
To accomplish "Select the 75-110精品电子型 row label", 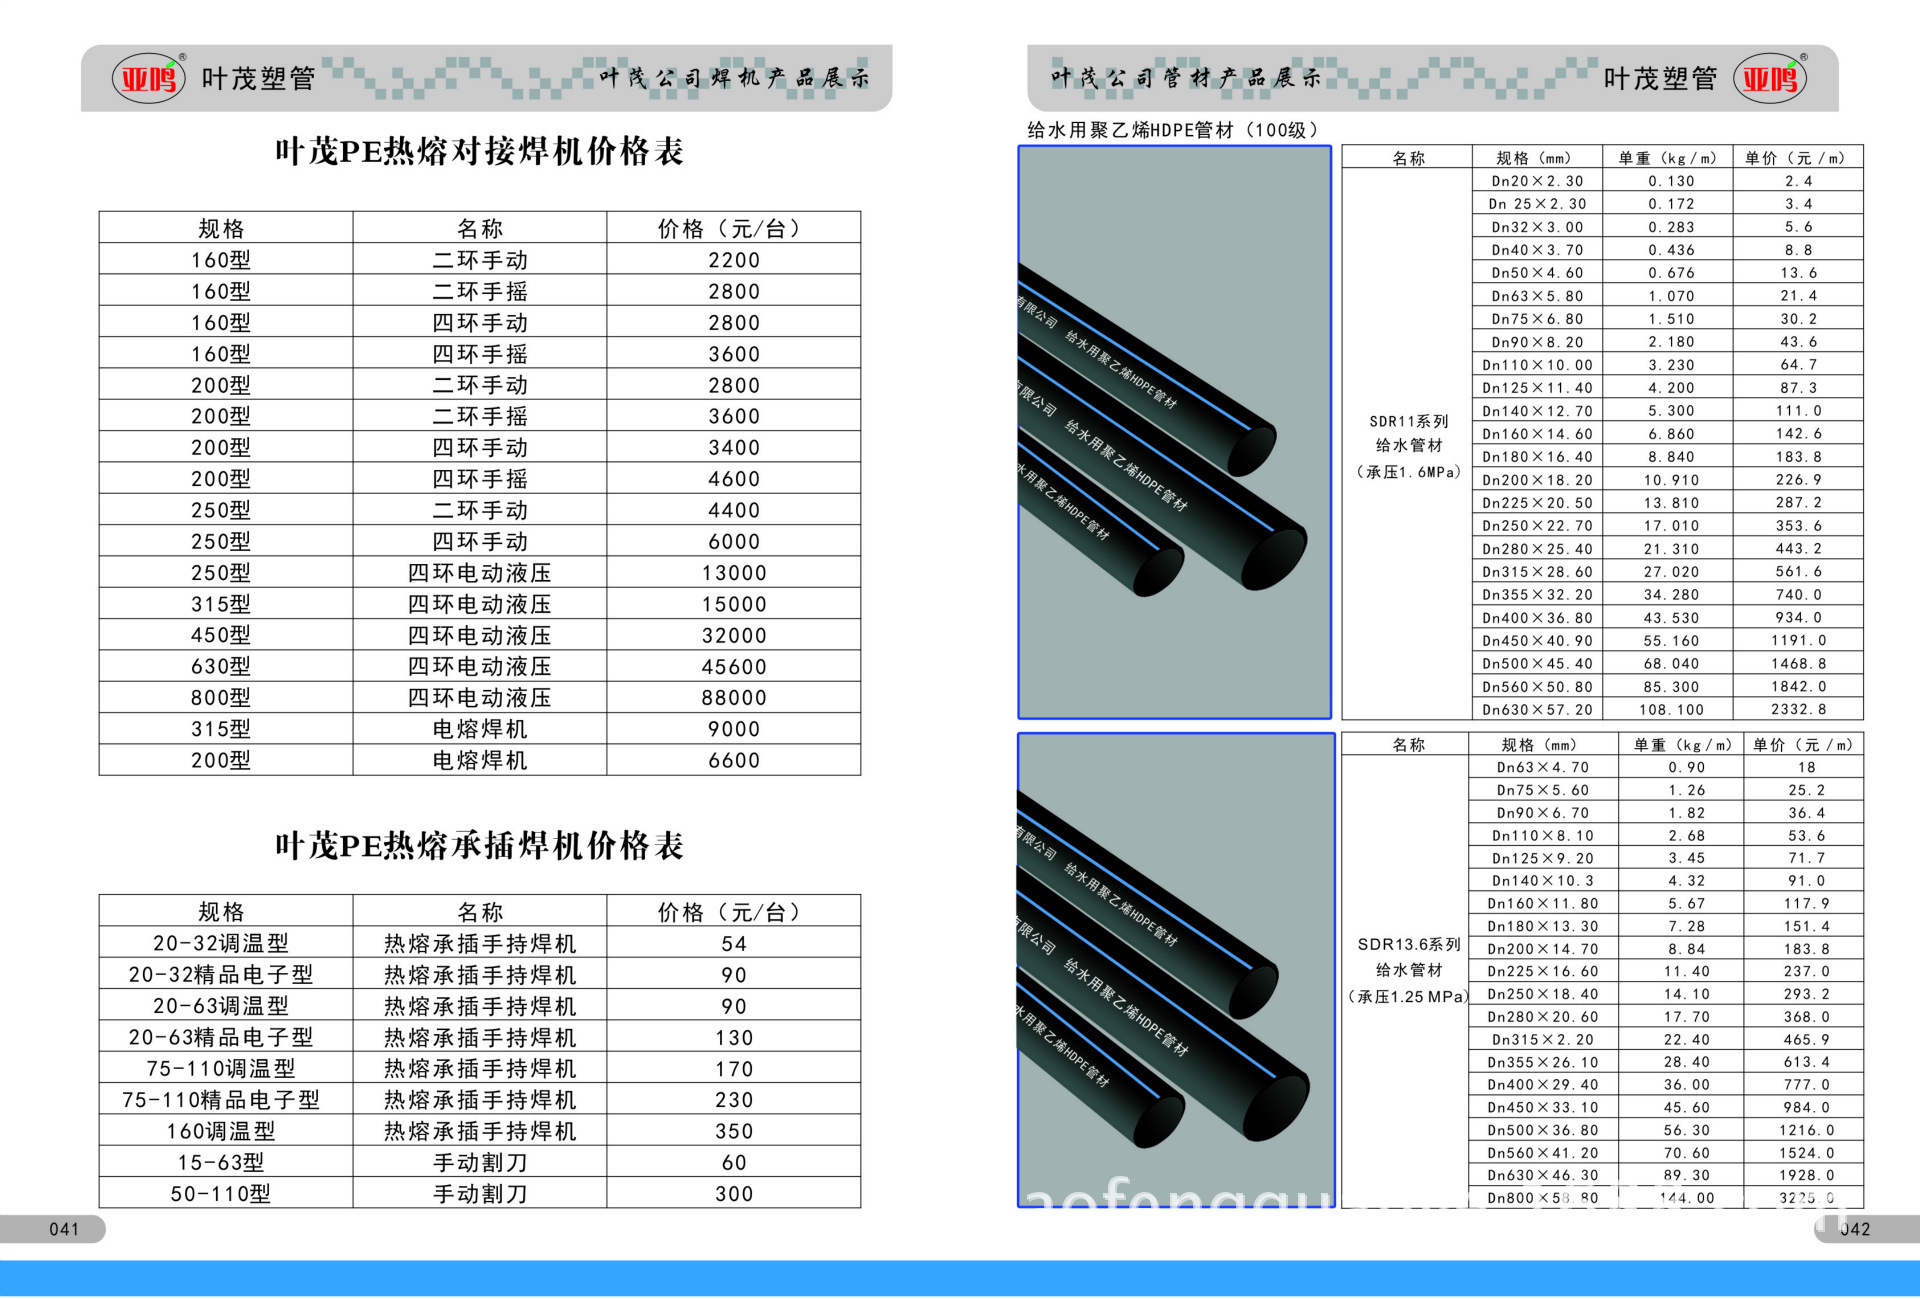I will (226, 1100).
